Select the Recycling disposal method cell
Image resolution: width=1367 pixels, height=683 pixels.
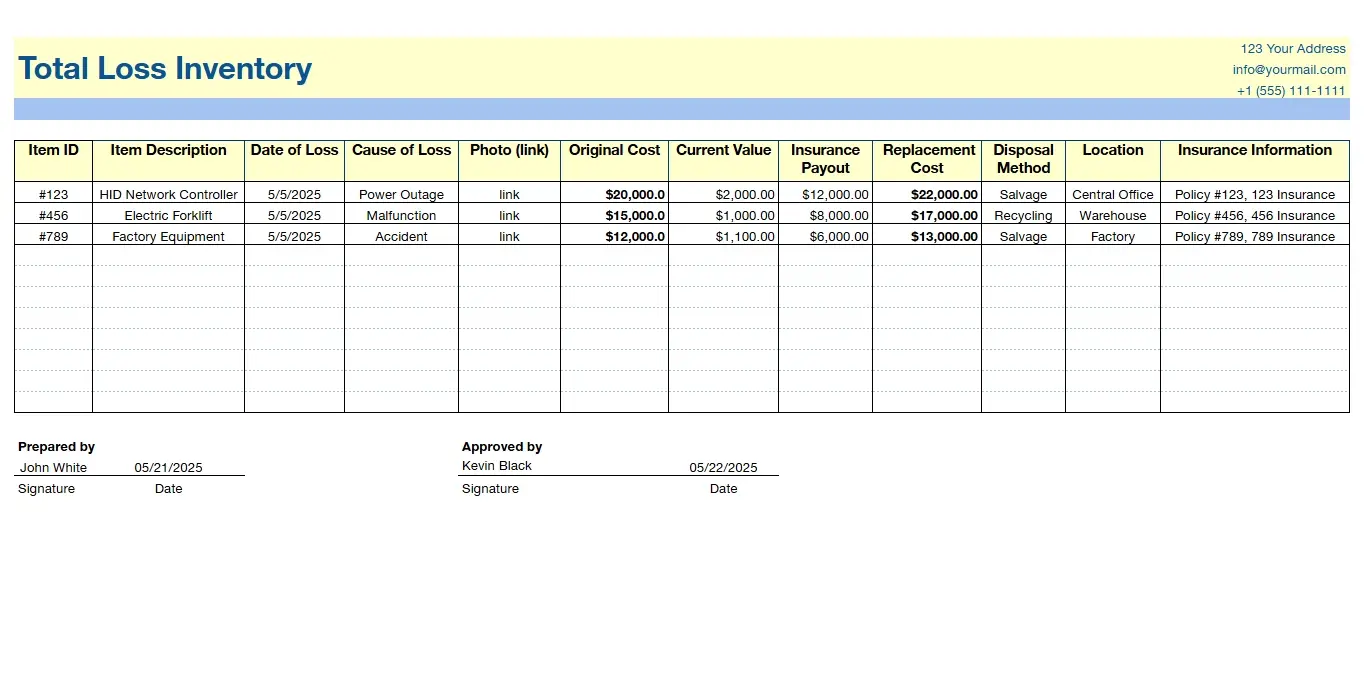(1023, 216)
